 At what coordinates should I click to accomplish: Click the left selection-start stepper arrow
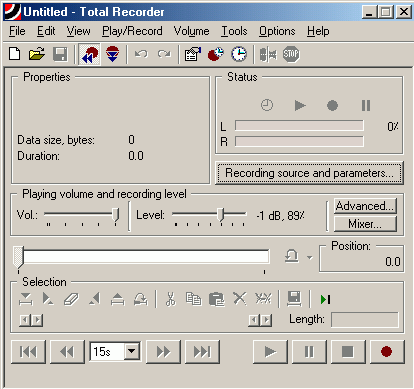(x=24, y=320)
